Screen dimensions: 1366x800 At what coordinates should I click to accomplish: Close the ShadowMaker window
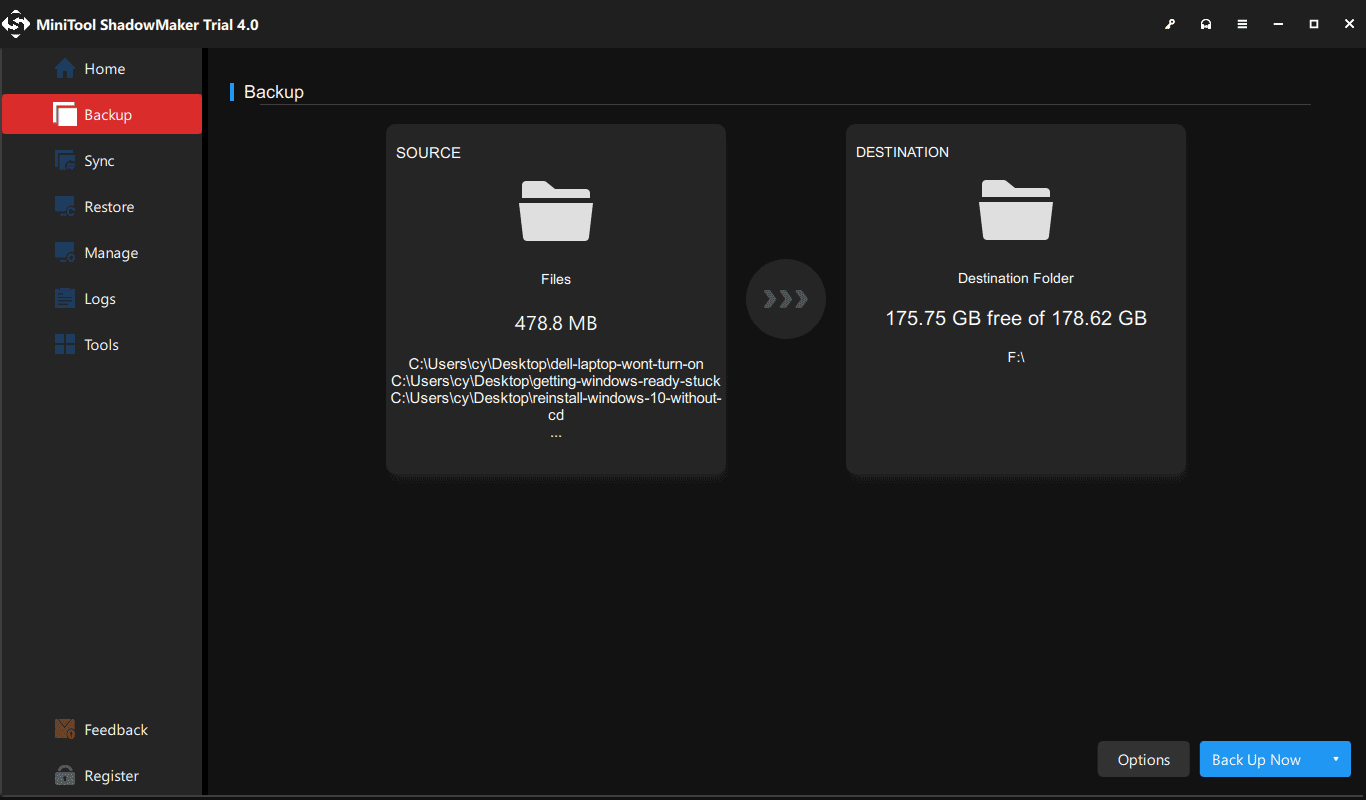[x=1350, y=24]
